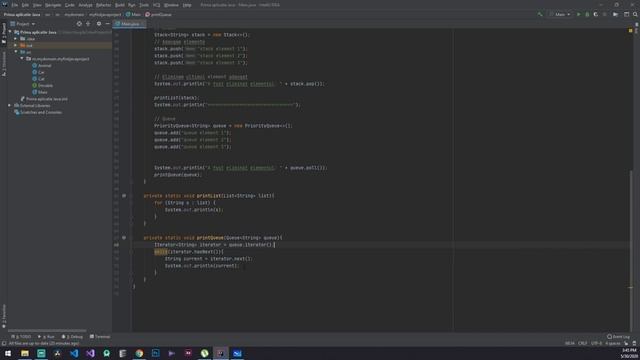Toggle the Project side tool window tab
640x360 pixels.
click(x=4, y=33)
